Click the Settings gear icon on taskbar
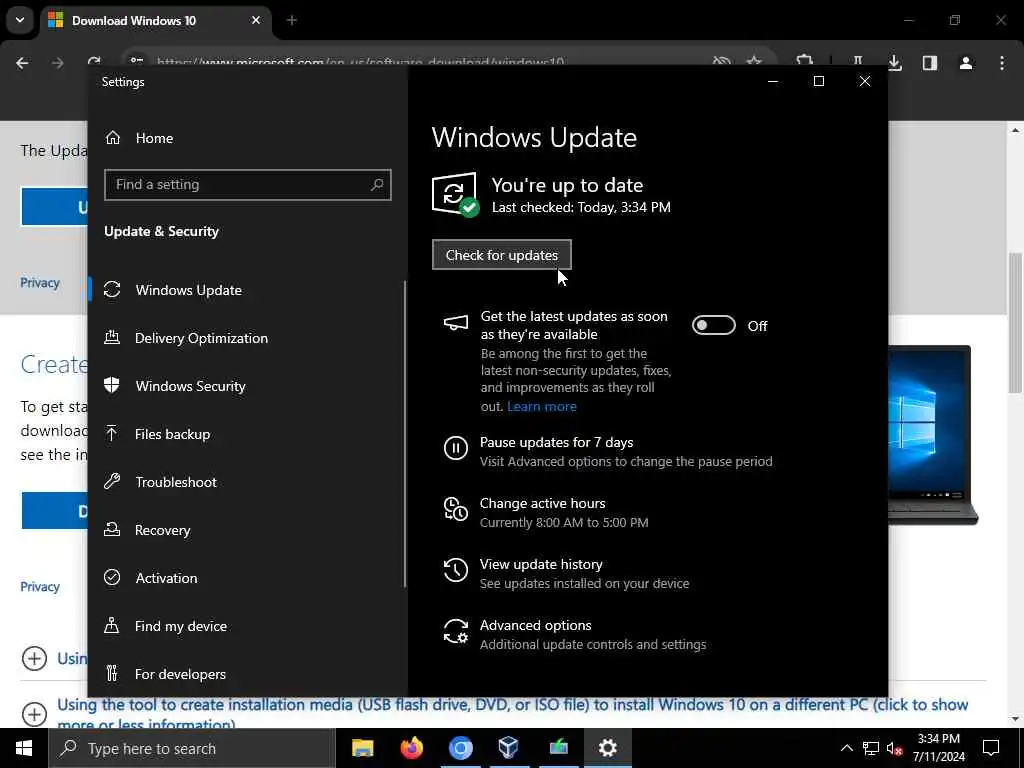Screen dimensions: 1024x768 point(607,748)
